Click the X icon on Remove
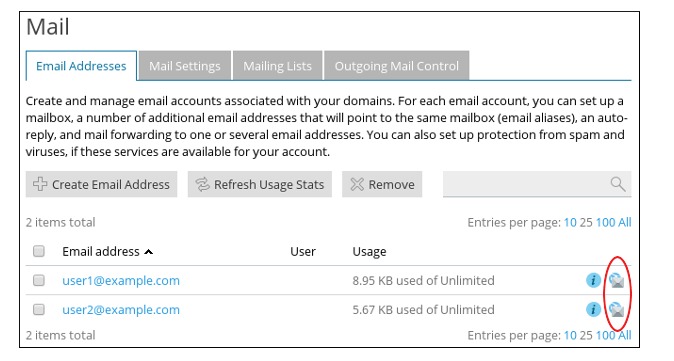 [357, 184]
